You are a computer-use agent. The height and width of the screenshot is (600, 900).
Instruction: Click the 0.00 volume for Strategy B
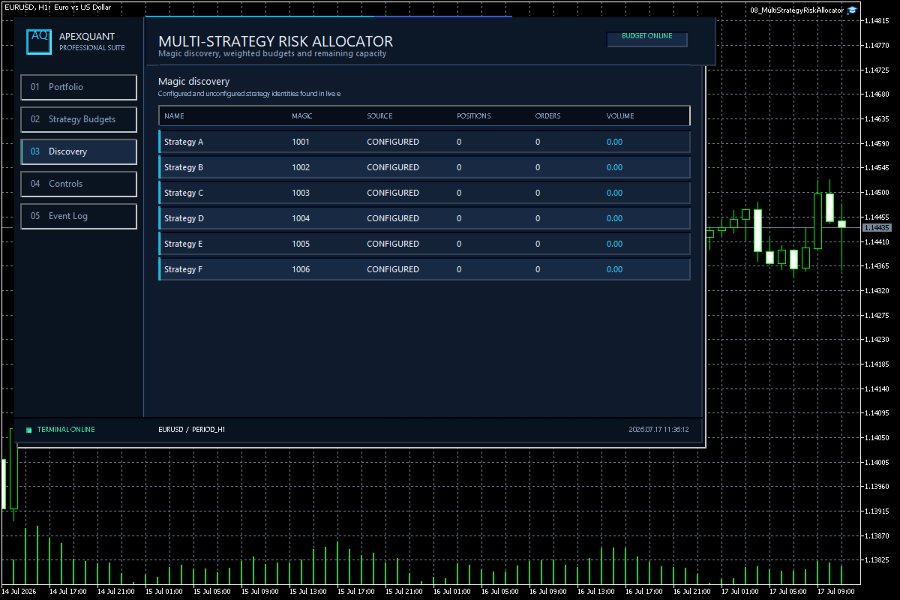pyautogui.click(x=614, y=167)
